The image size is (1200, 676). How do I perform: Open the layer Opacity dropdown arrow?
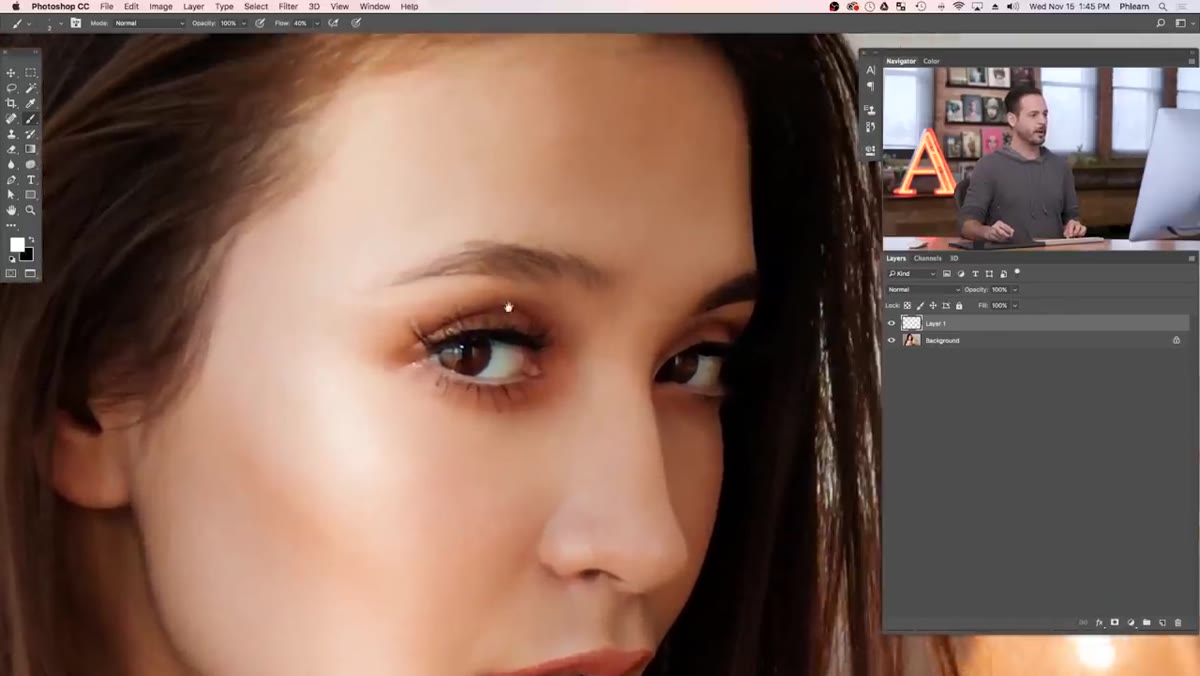pyautogui.click(x=1015, y=290)
